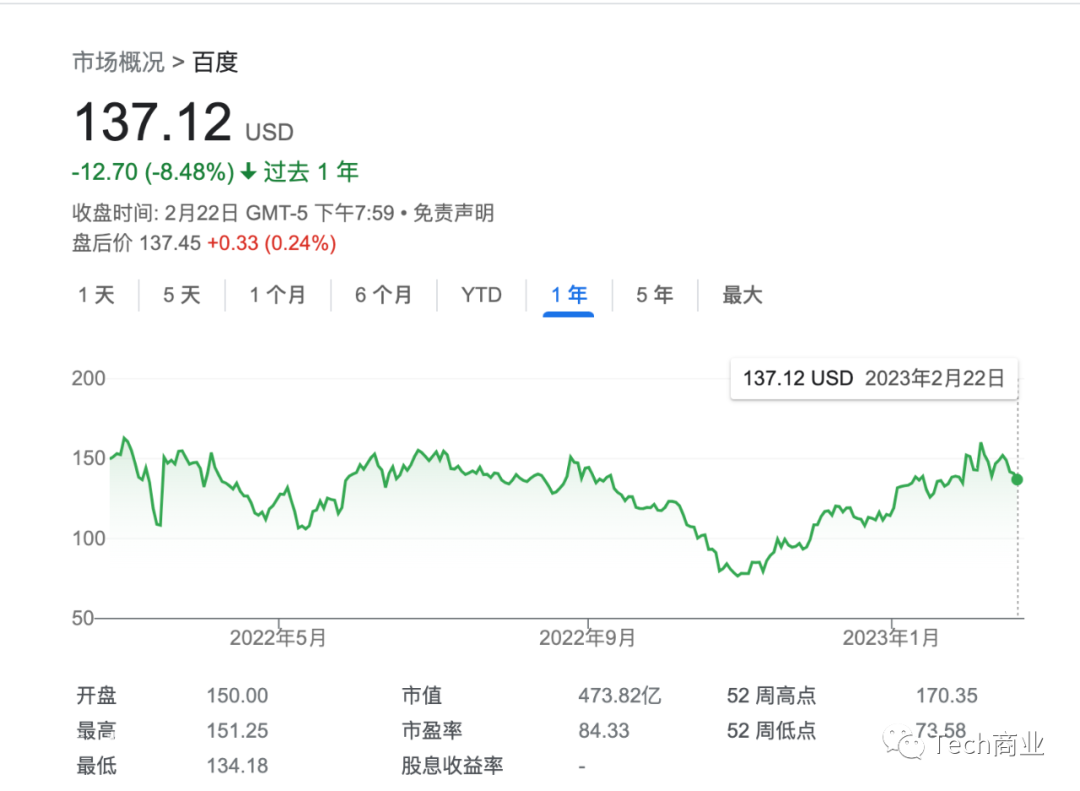Viewport: 1080px width, 791px height.
Task: Click the down arrow beside -8.48%
Action: point(248,172)
